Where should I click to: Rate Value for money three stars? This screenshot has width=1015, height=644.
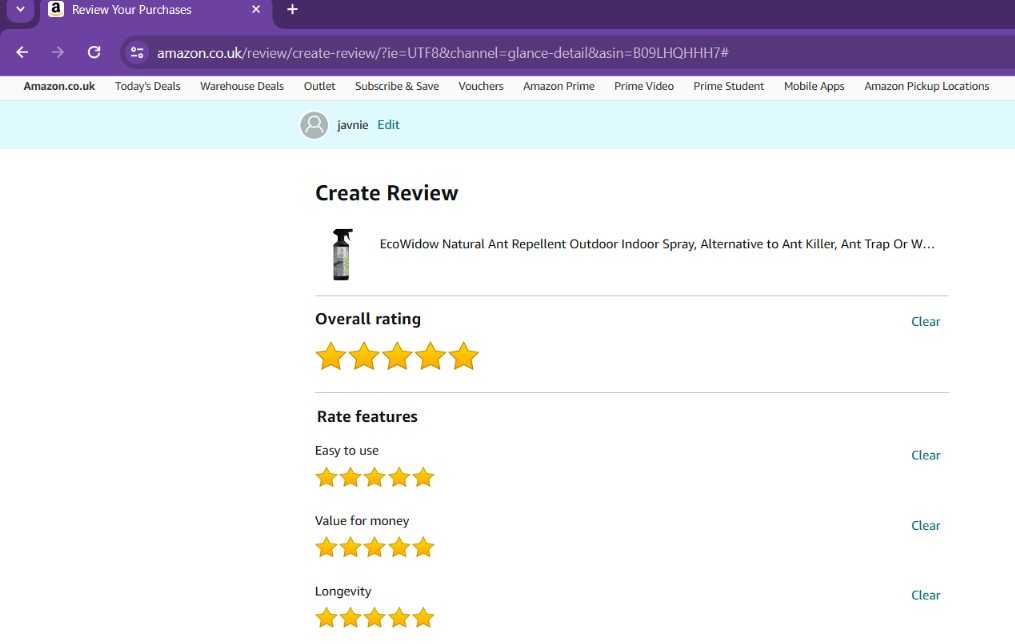point(375,548)
